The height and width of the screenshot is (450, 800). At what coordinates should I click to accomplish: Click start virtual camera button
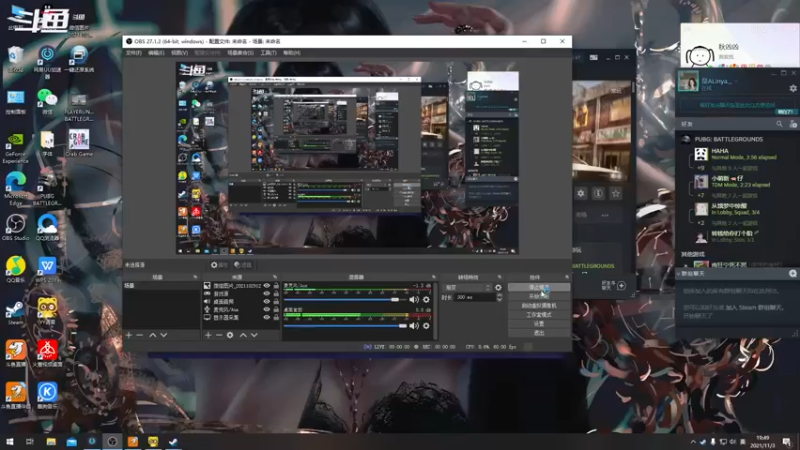click(x=539, y=306)
